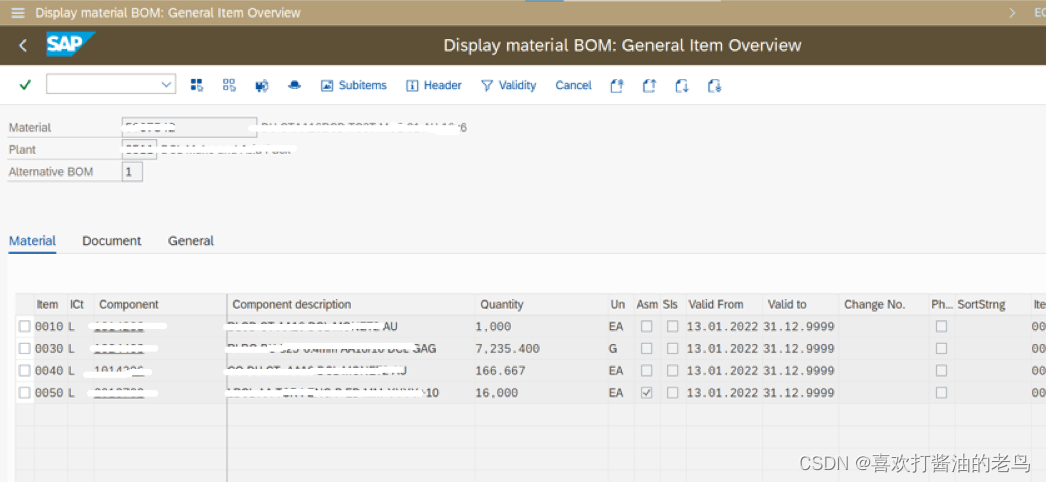1046x482 pixels.
Task: Click the Un column header
Action: pyautogui.click(x=620, y=304)
